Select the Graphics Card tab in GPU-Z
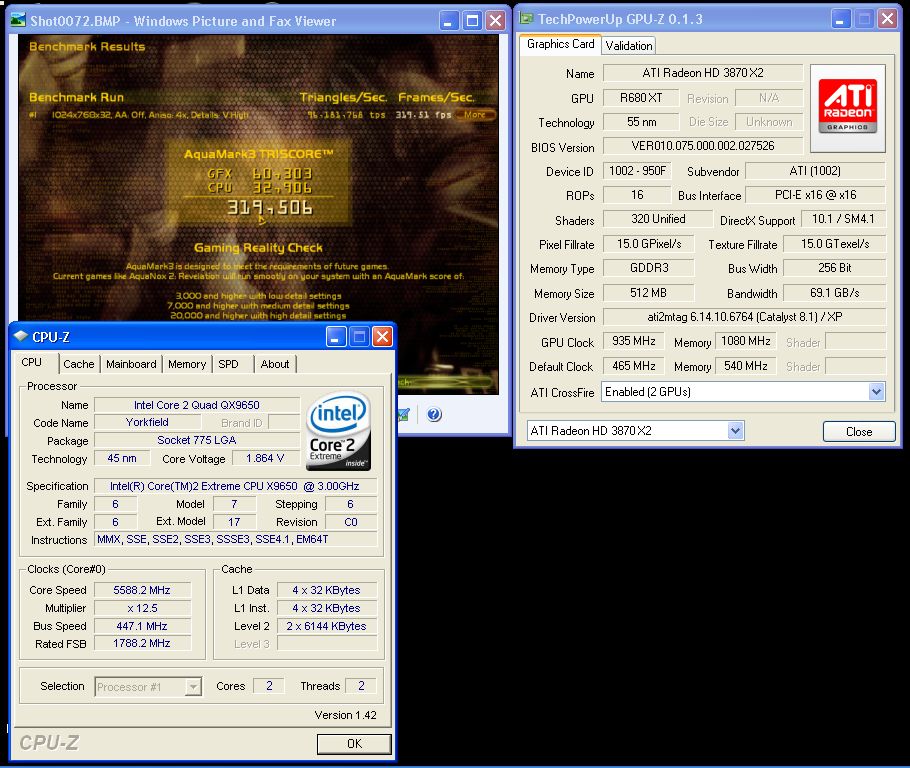 pyautogui.click(x=560, y=44)
